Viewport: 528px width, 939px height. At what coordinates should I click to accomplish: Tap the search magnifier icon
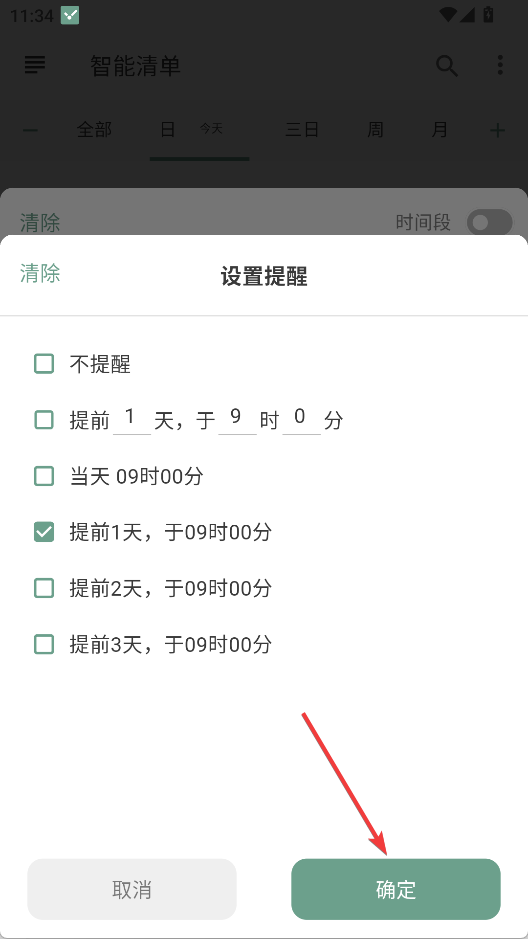pyautogui.click(x=447, y=65)
